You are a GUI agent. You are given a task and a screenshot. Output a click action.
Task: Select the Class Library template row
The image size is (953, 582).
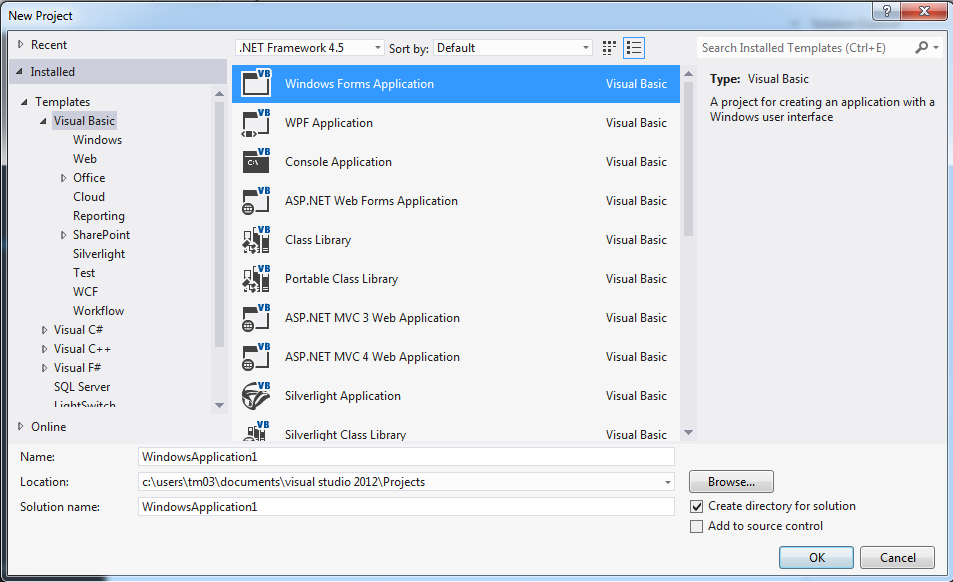point(456,239)
